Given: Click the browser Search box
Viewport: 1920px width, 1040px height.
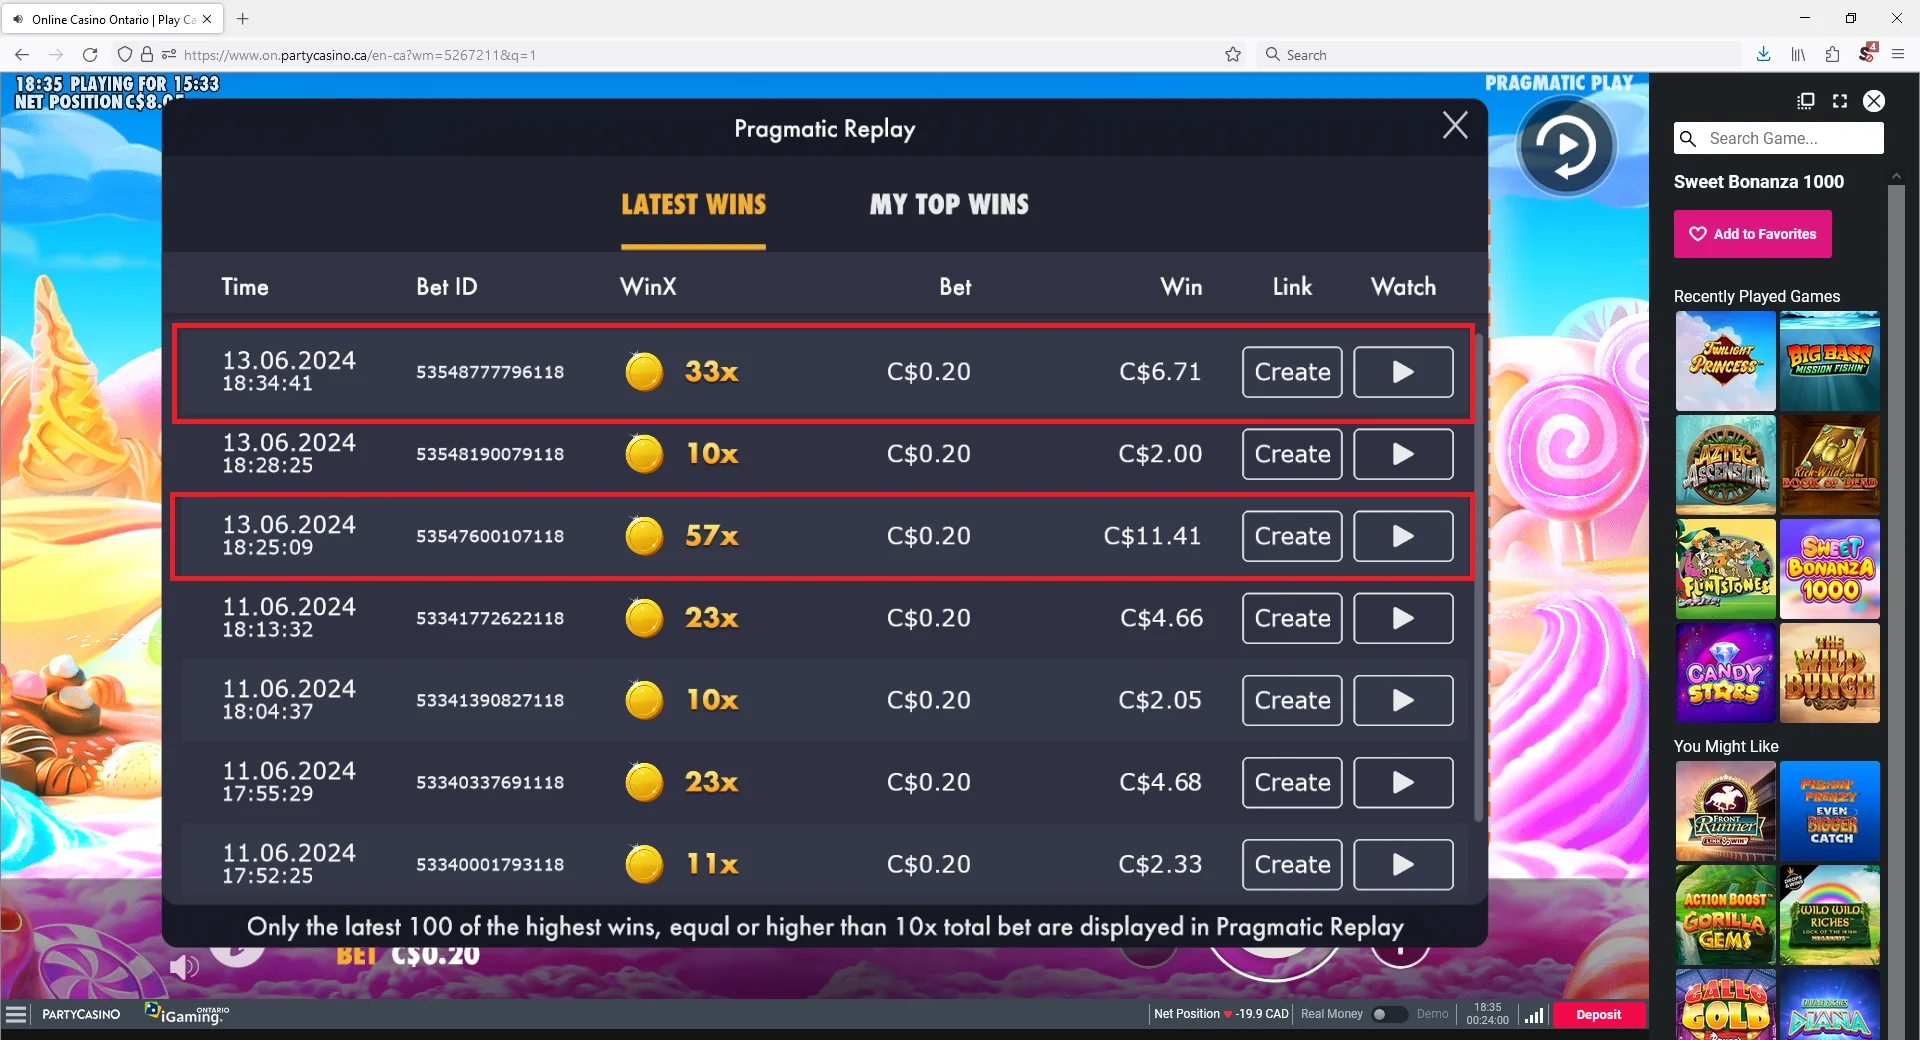Looking at the screenshot, I should click(1497, 55).
